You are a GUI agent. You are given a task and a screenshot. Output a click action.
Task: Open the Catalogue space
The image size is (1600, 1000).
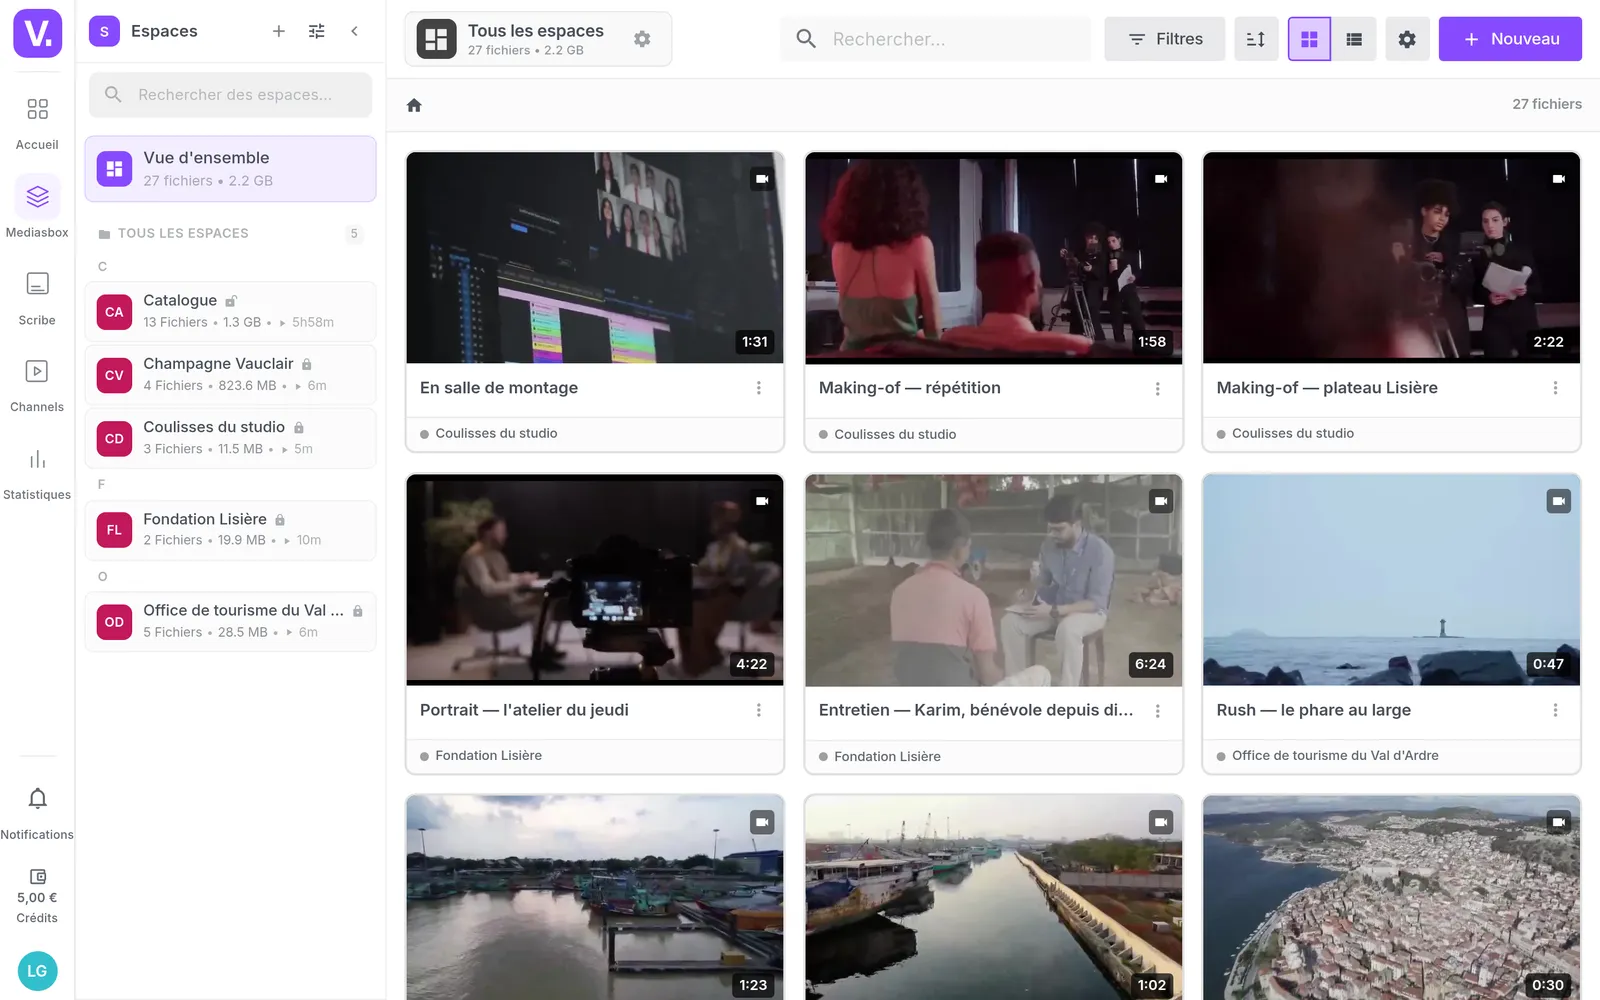[x=230, y=311]
